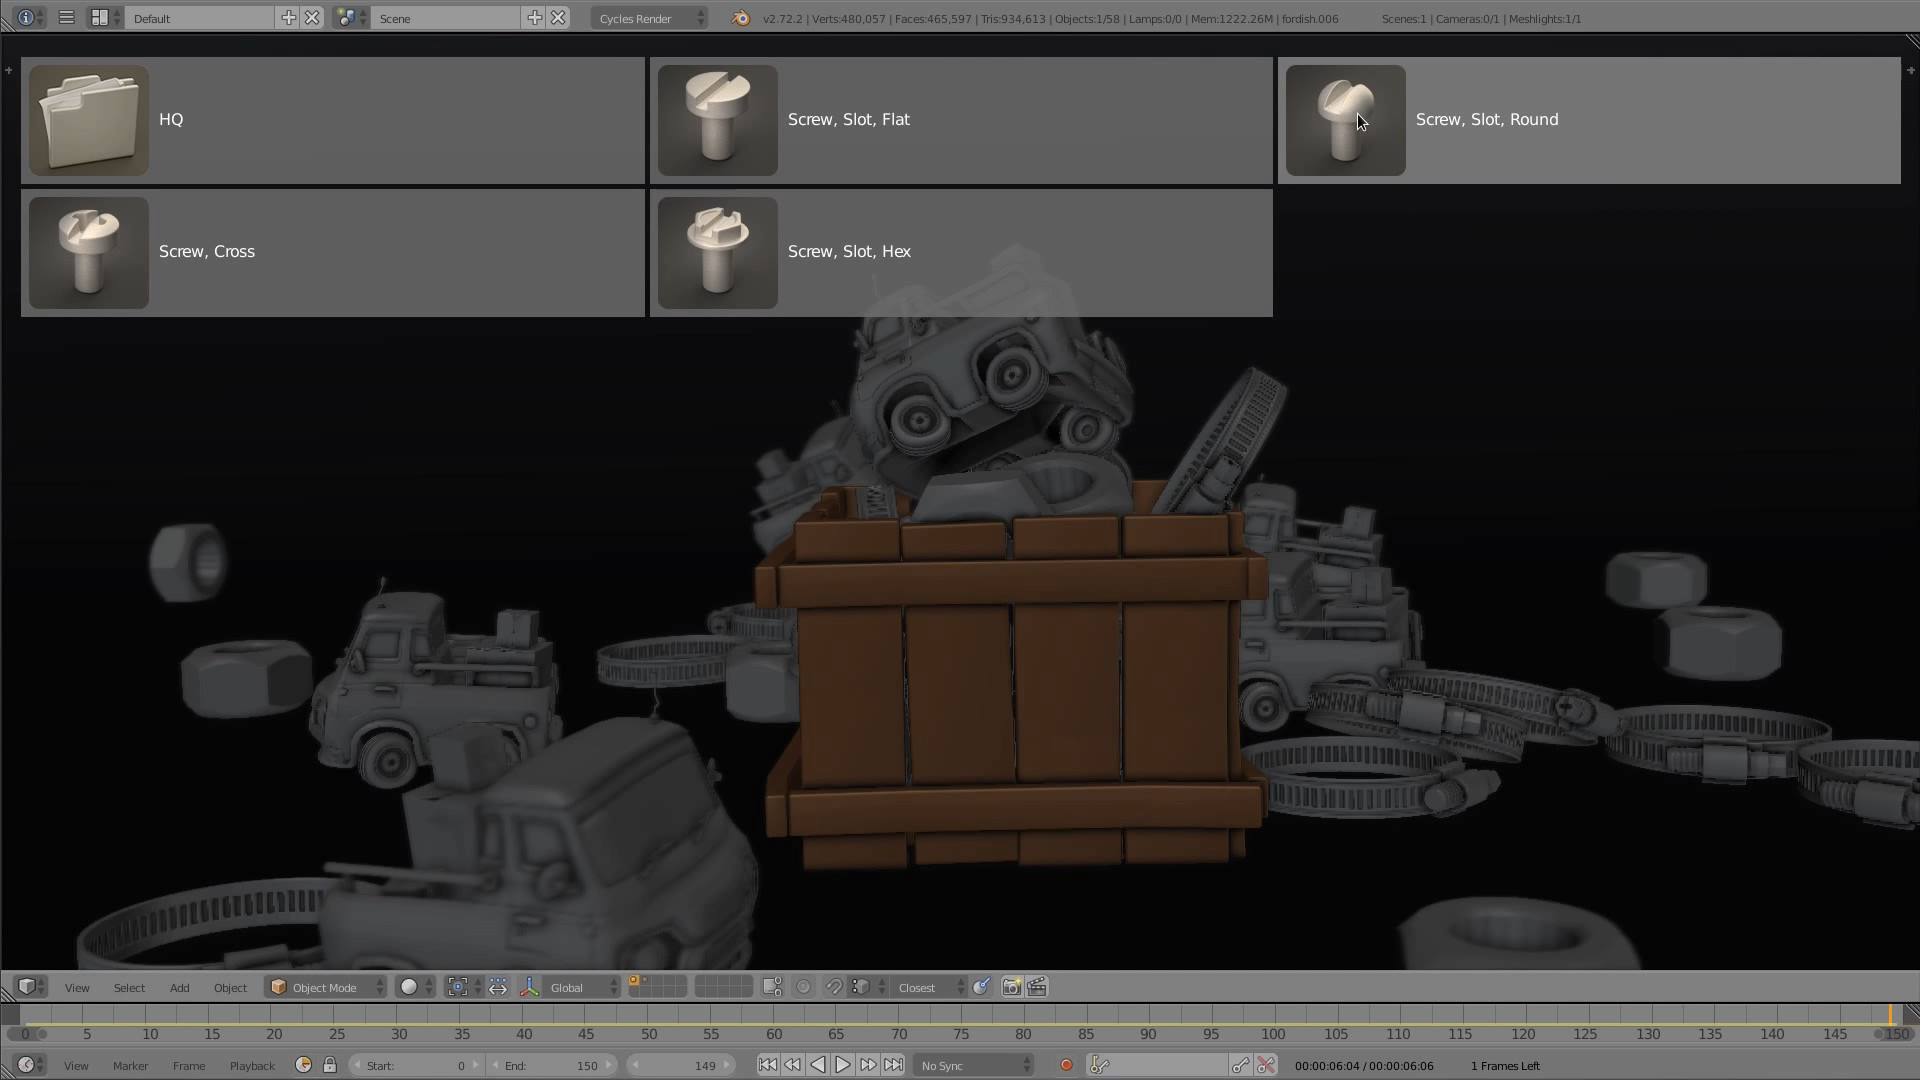Play the animation forward

(842, 1065)
